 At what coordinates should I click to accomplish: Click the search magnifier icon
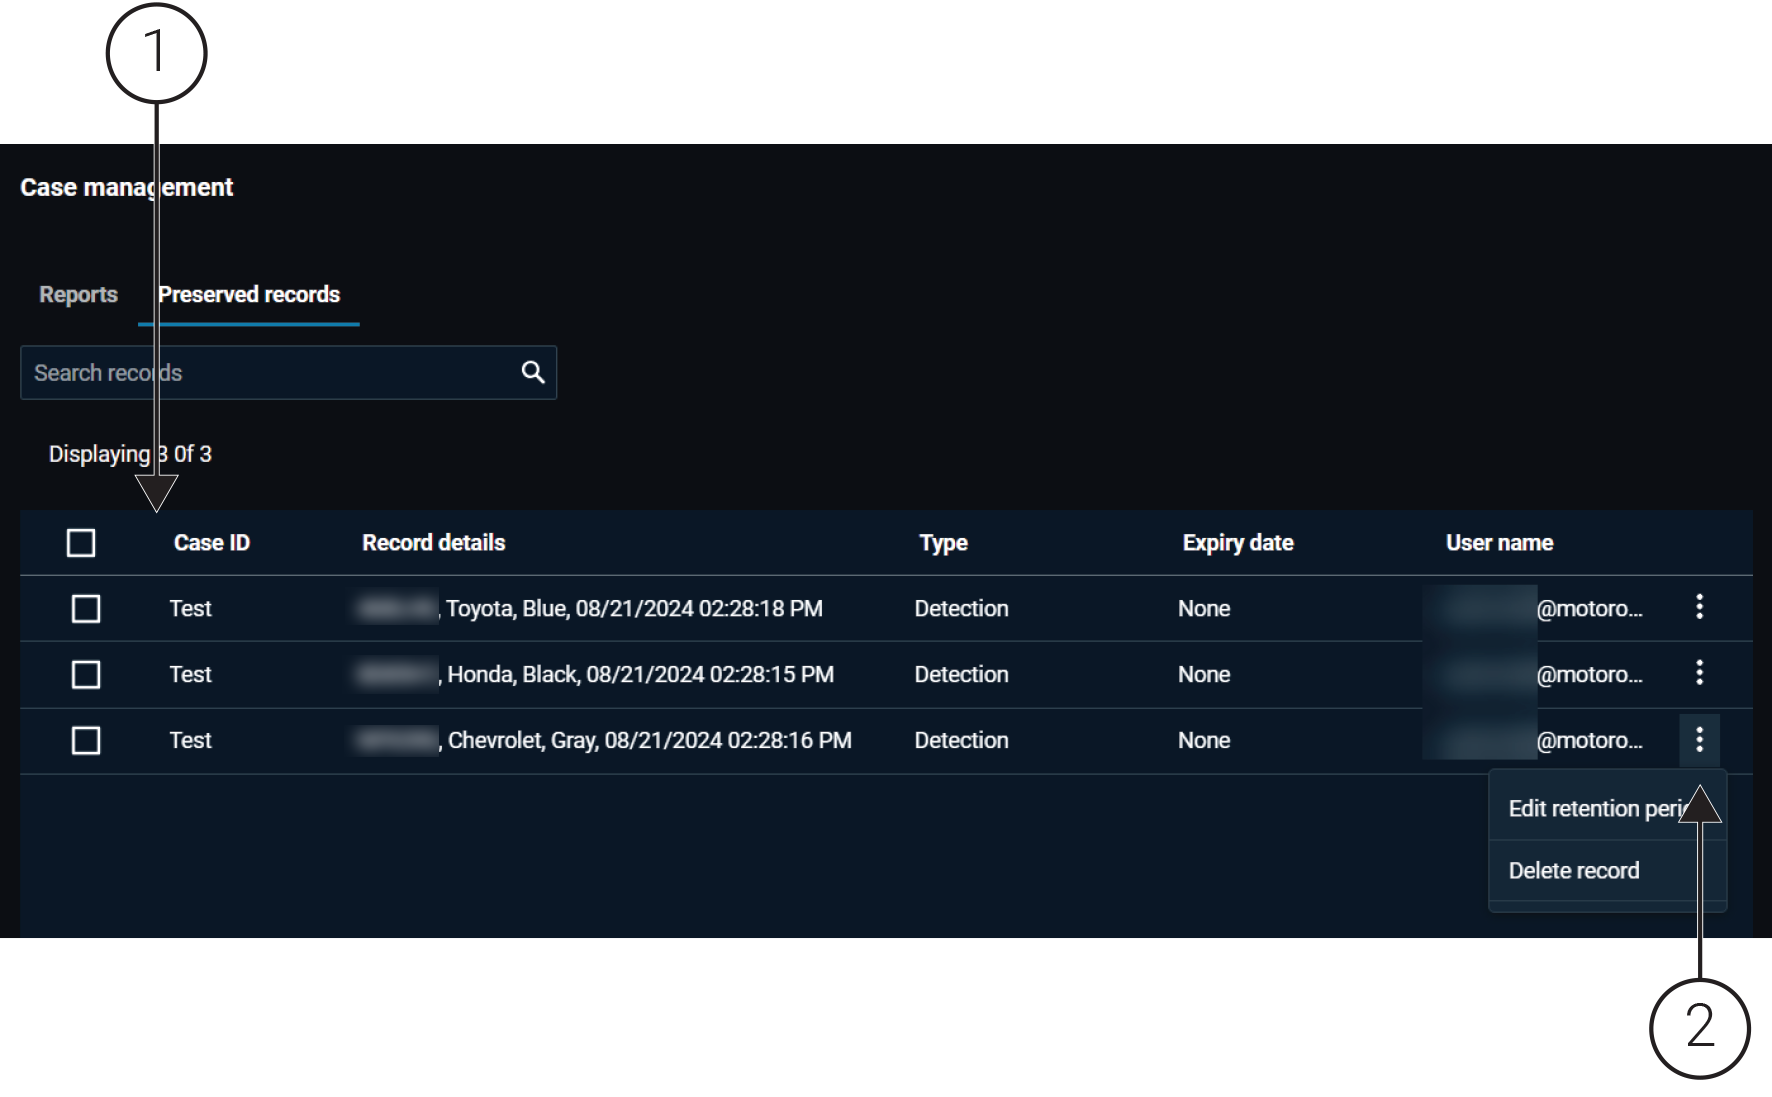tap(531, 372)
